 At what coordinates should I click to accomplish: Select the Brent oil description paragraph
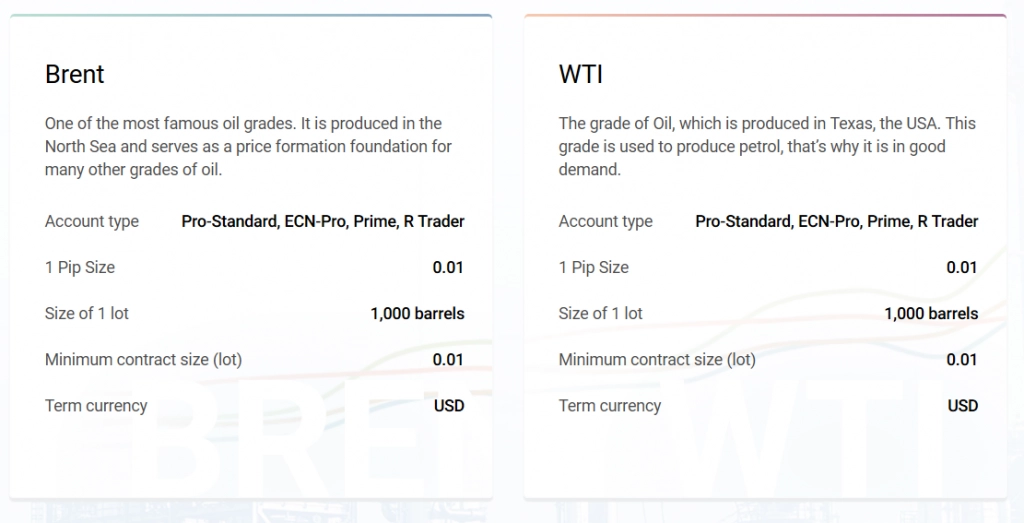(248, 146)
